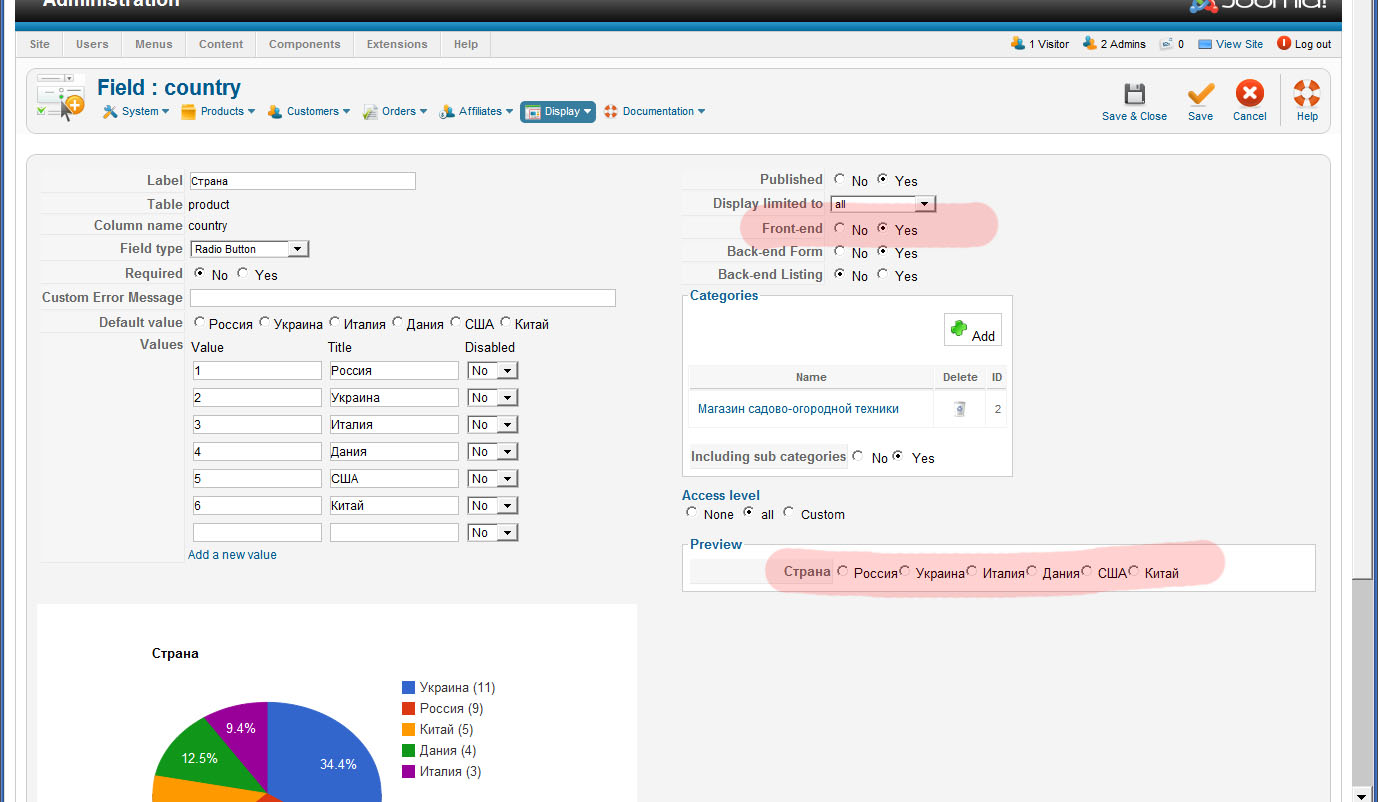Set Back-end Listing to Yes
Image resolution: width=1378 pixels, height=802 pixels.
[882, 275]
